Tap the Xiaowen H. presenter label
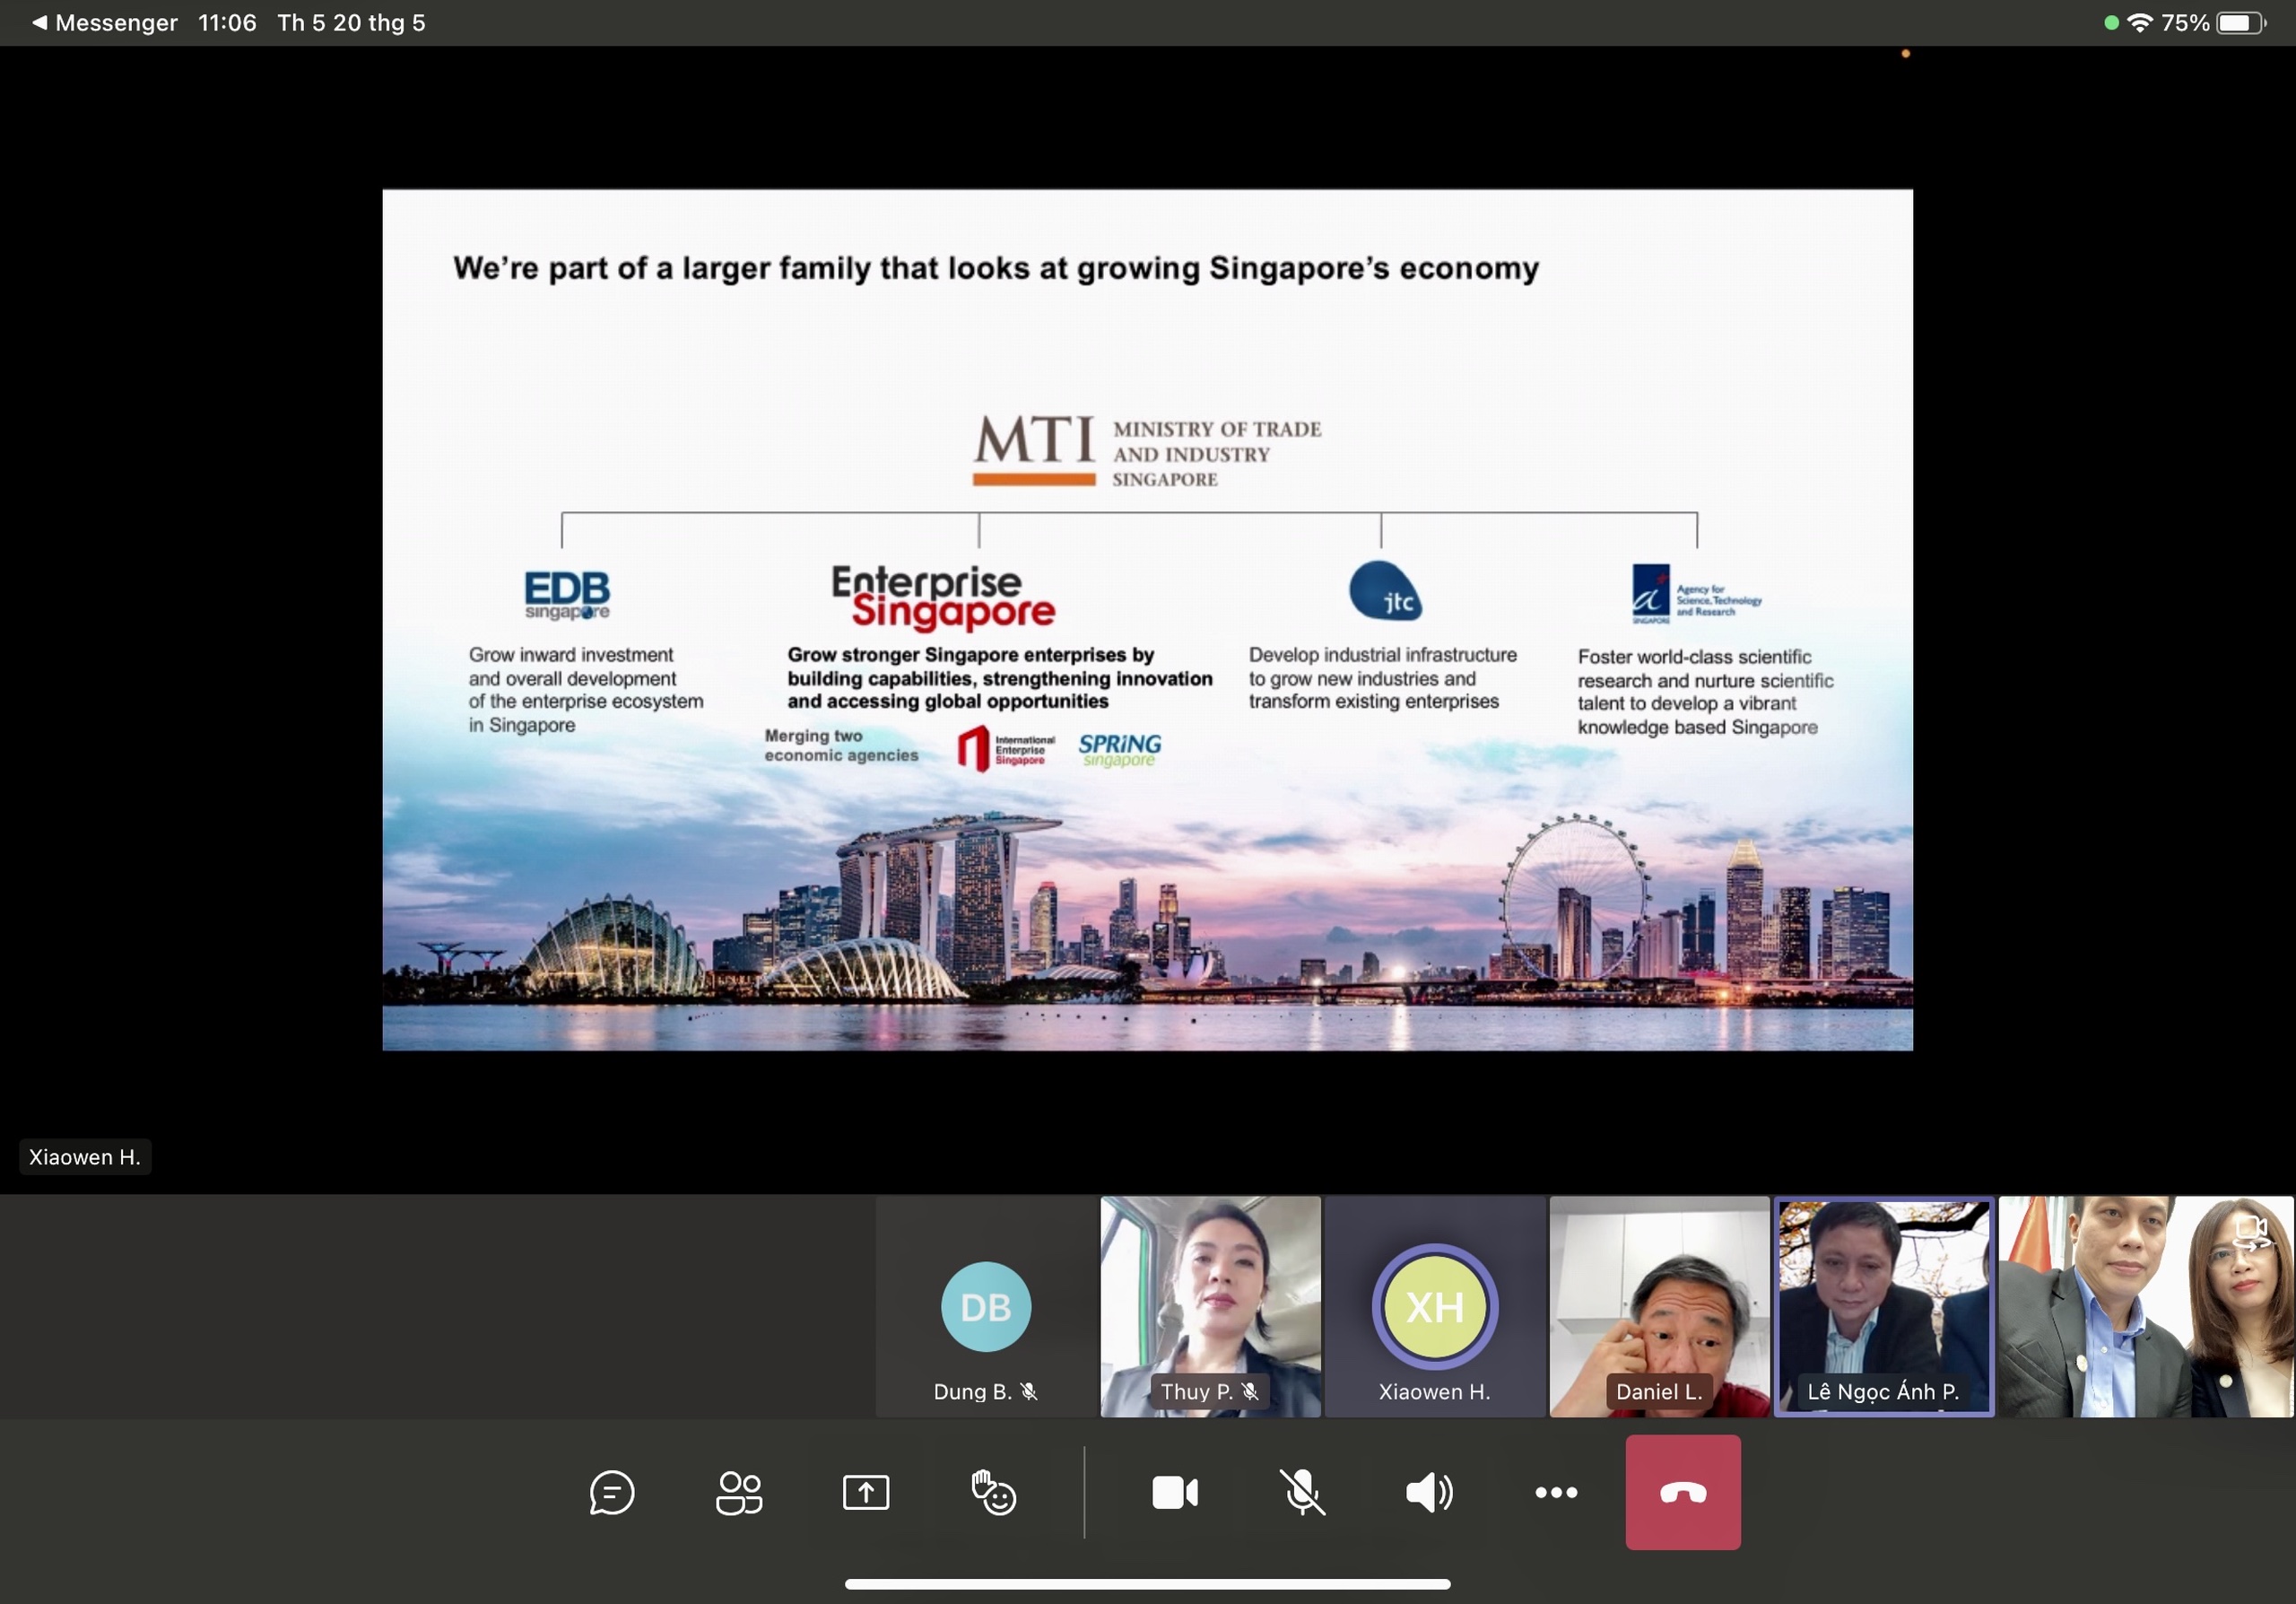Image resolution: width=2296 pixels, height=1604 pixels. click(x=85, y=1157)
